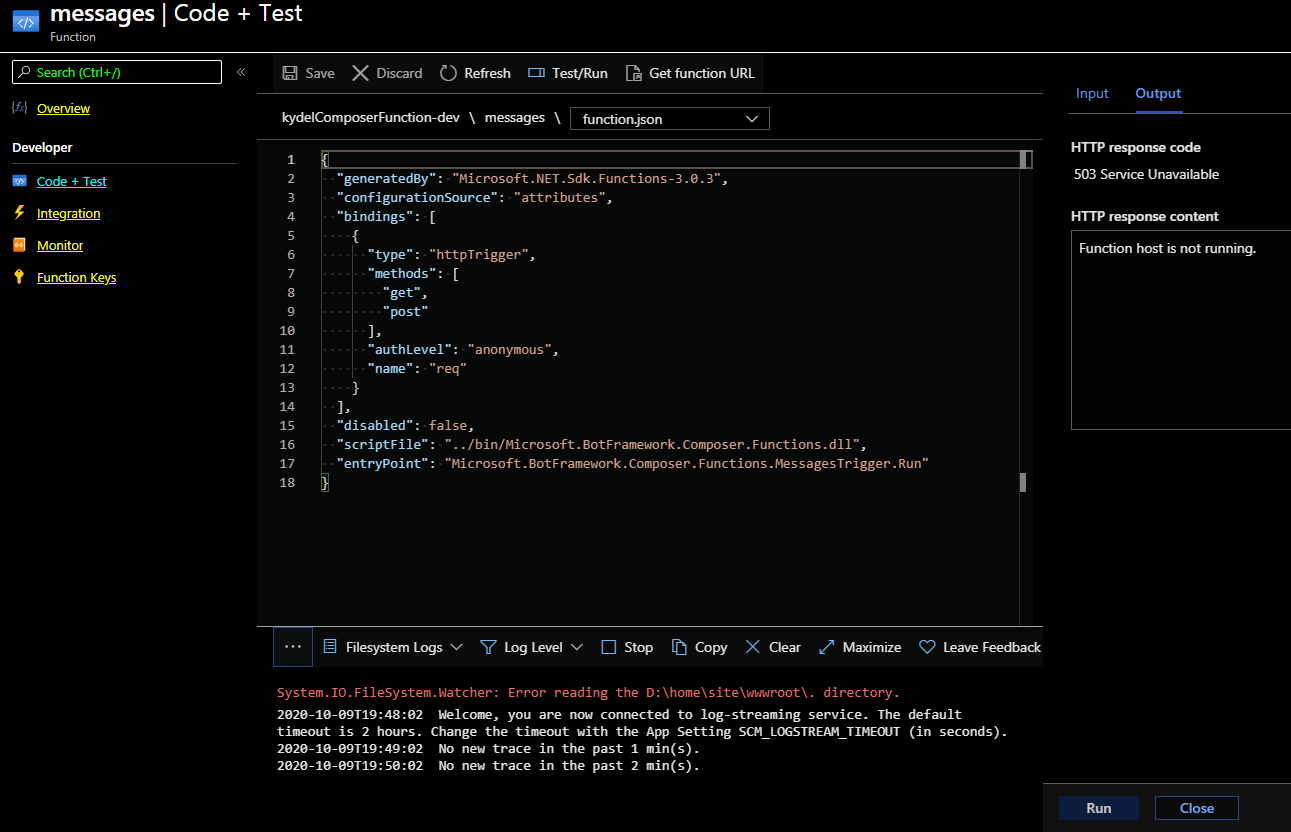Viewport: 1291px width, 832px height.
Task: Open the file selector showing function.json
Action: [x=669, y=118]
